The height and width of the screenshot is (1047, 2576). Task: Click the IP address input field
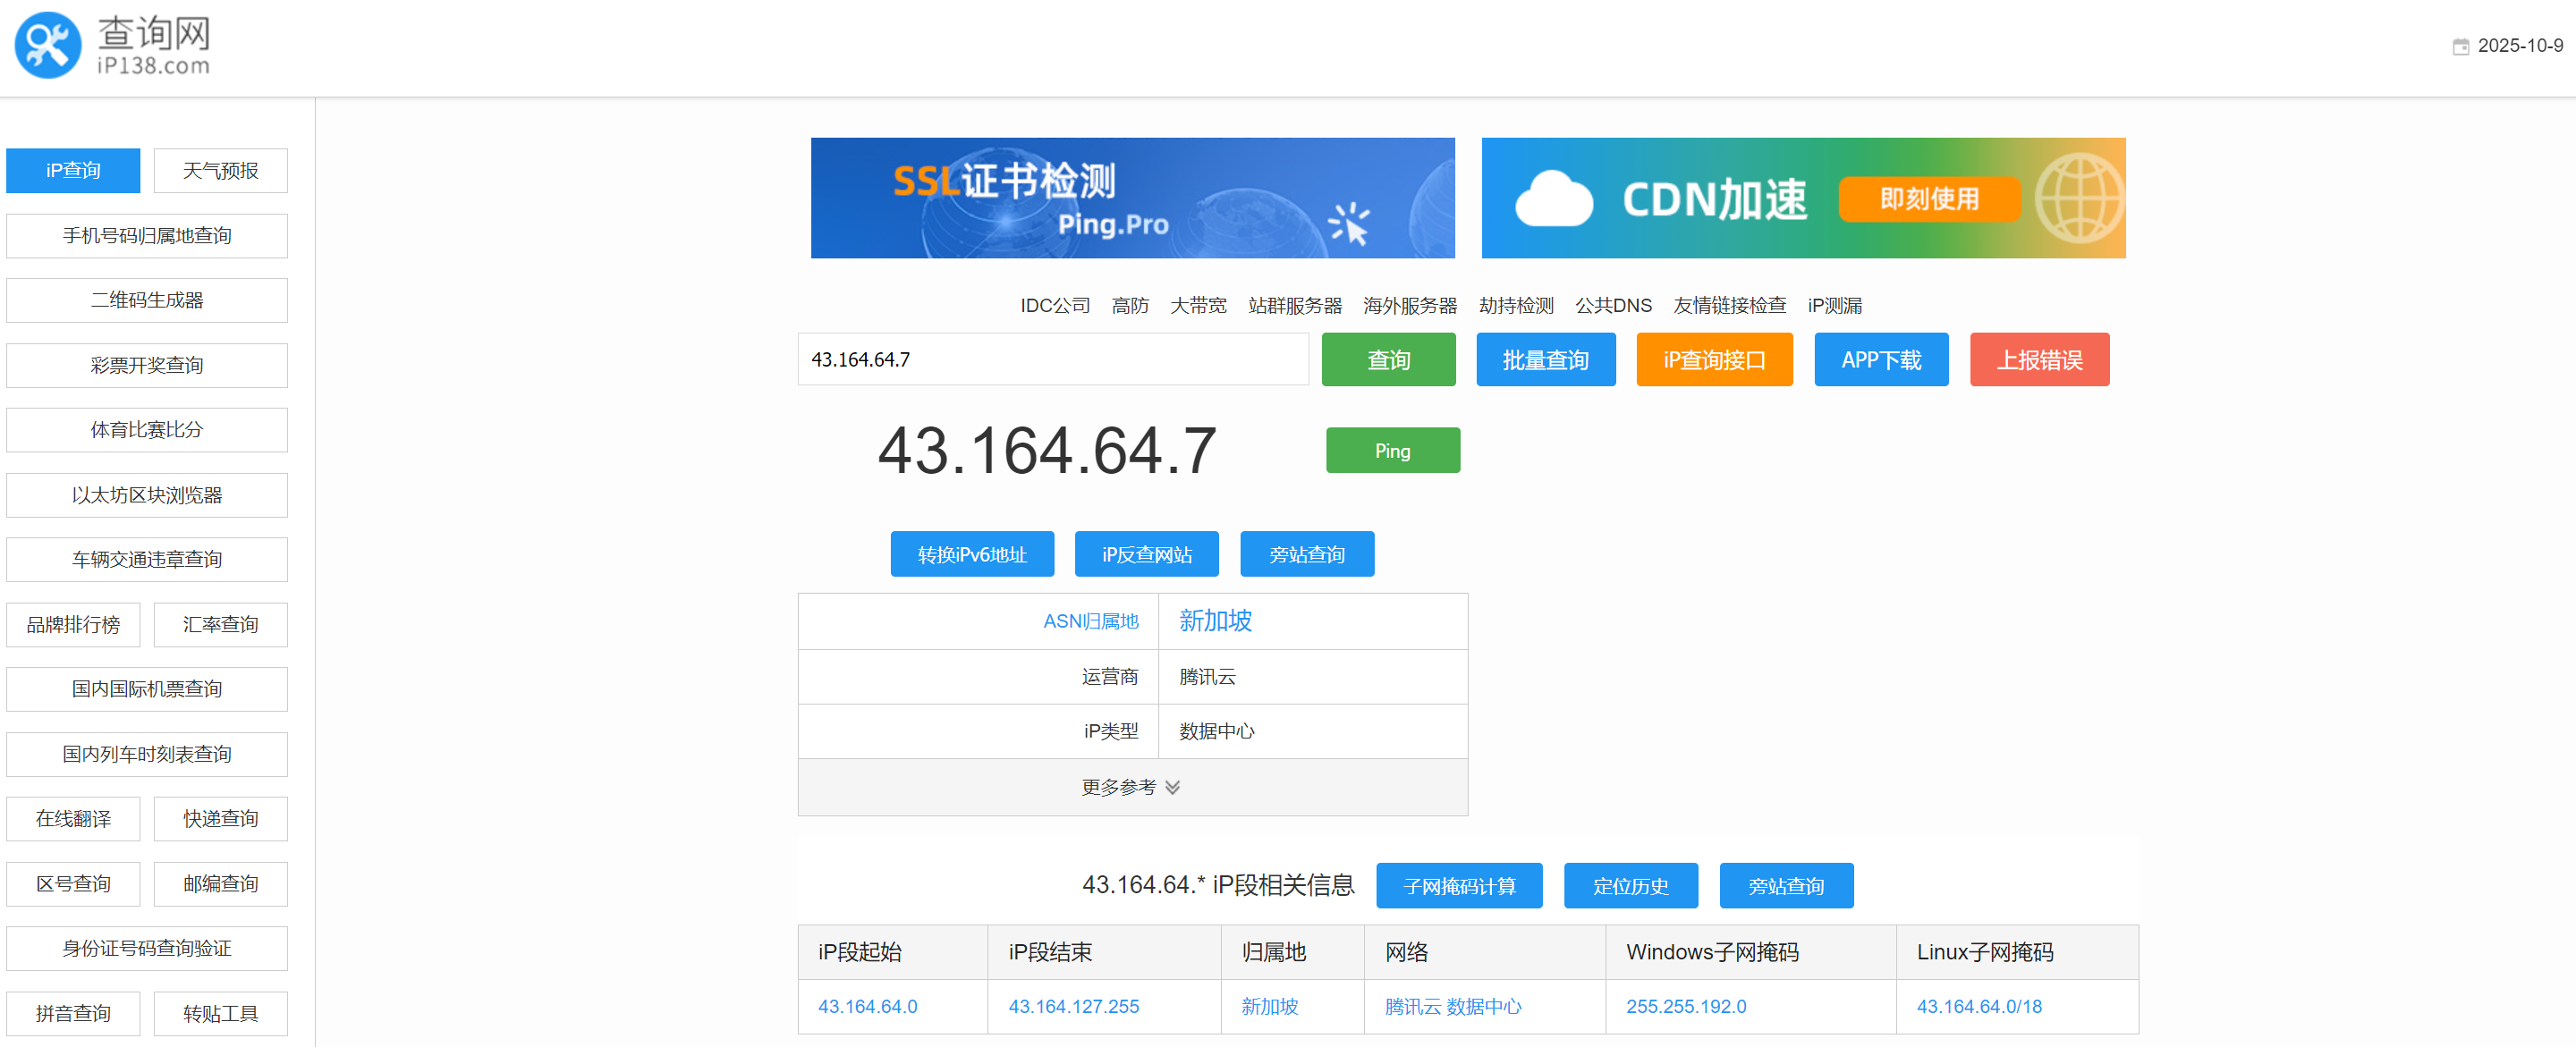1052,360
